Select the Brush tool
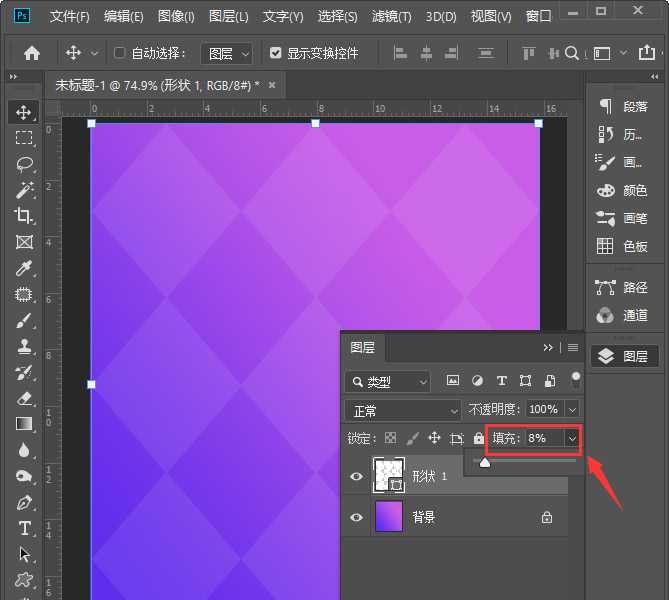669x600 pixels. [x=24, y=320]
